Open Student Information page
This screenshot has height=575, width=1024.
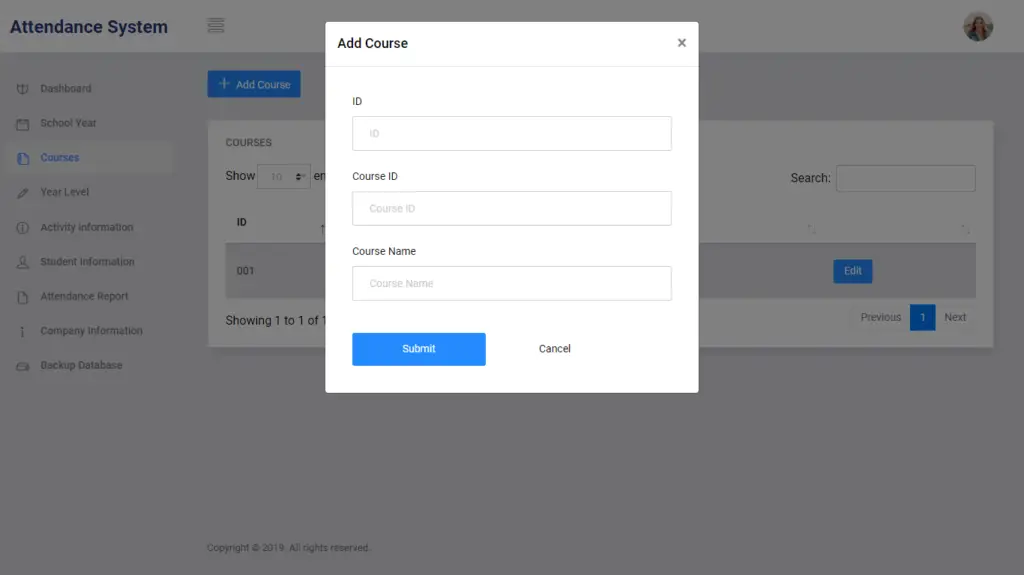88,261
